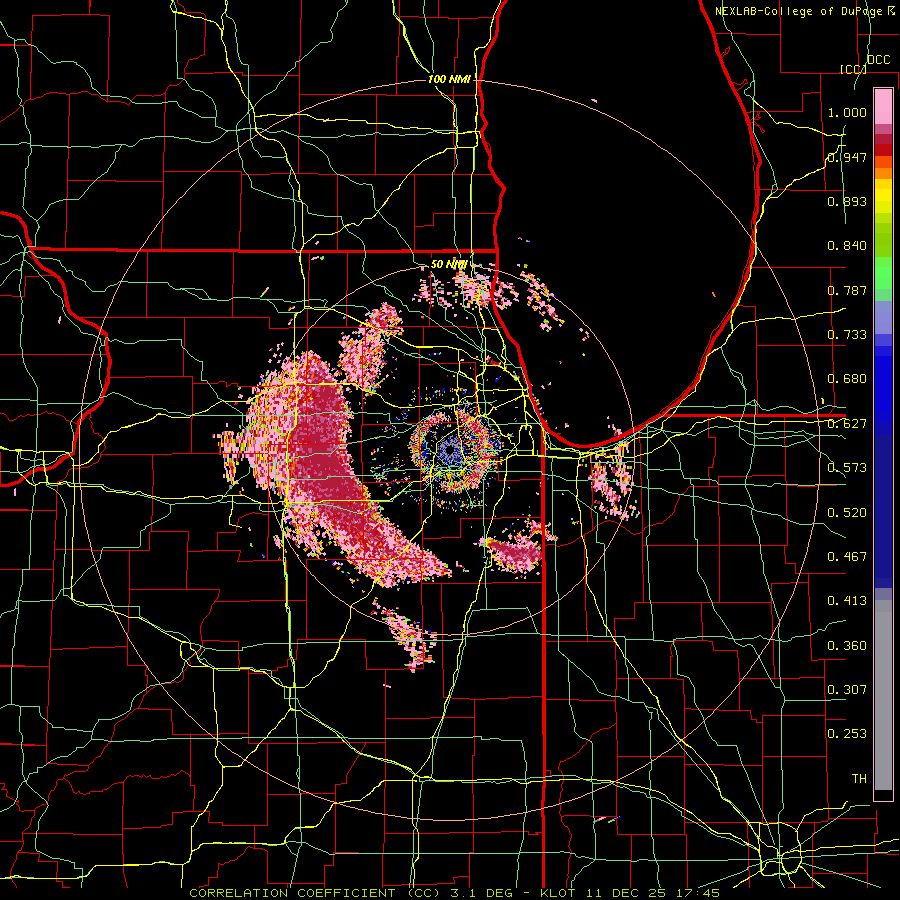
Task: Click the TH threshold label on scale
Action: pyautogui.click(x=859, y=779)
